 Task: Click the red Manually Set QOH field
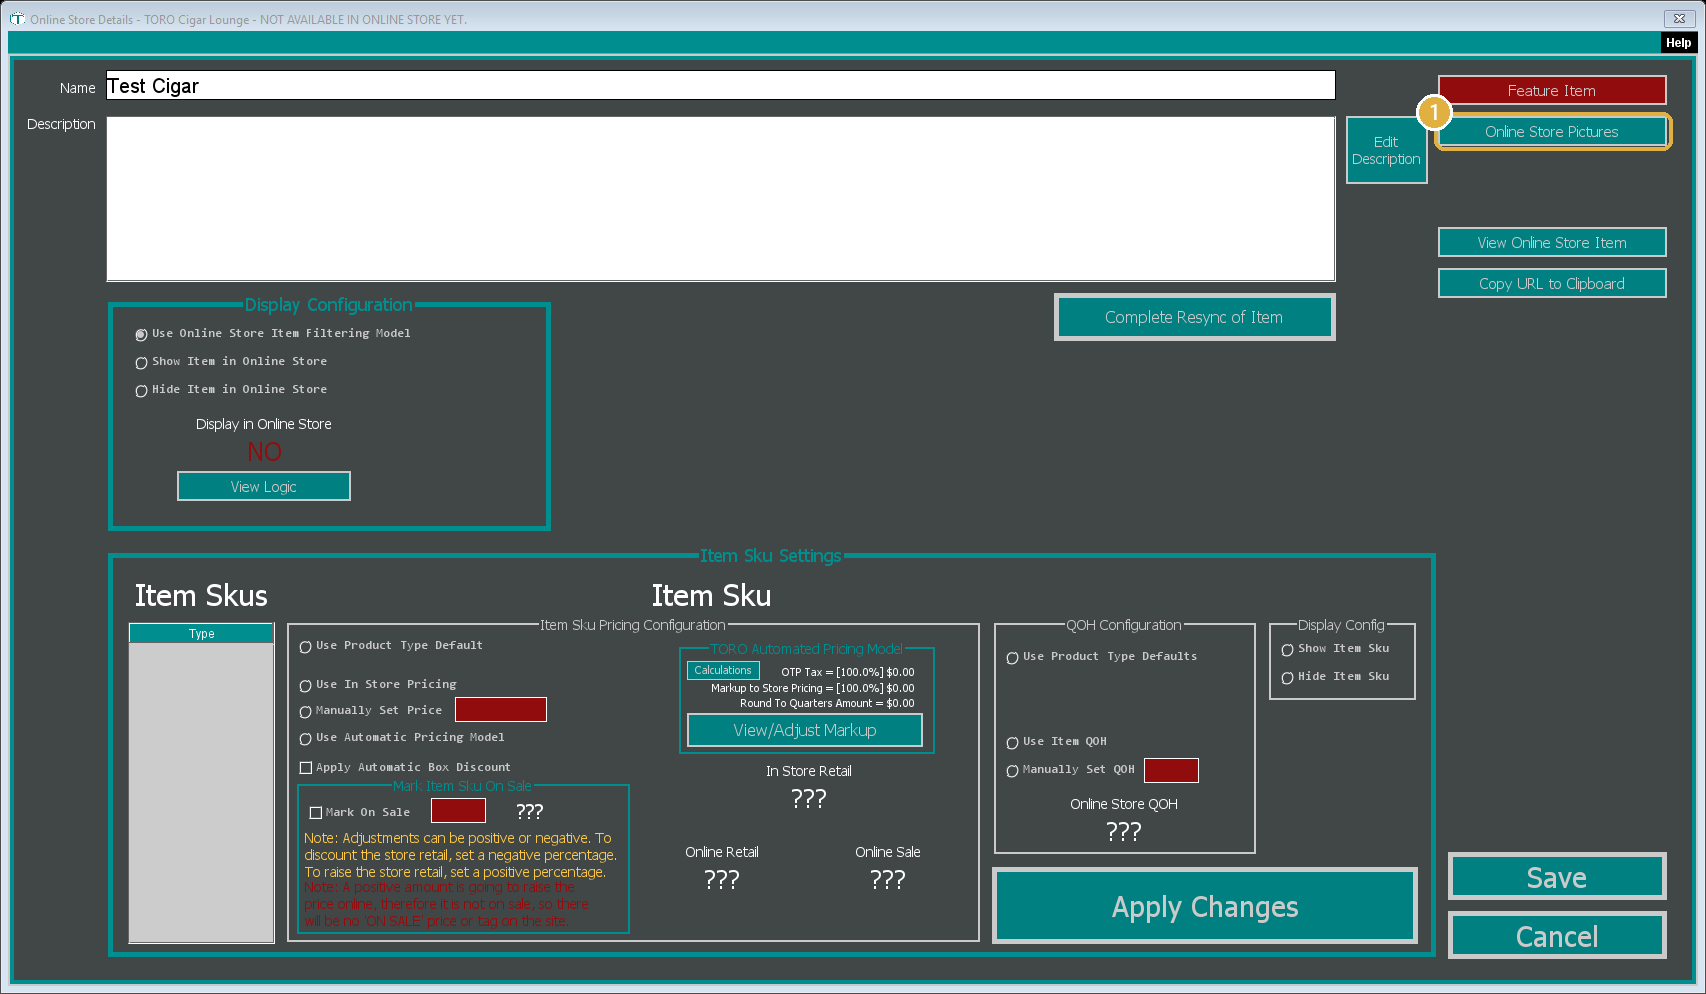coord(1171,770)
